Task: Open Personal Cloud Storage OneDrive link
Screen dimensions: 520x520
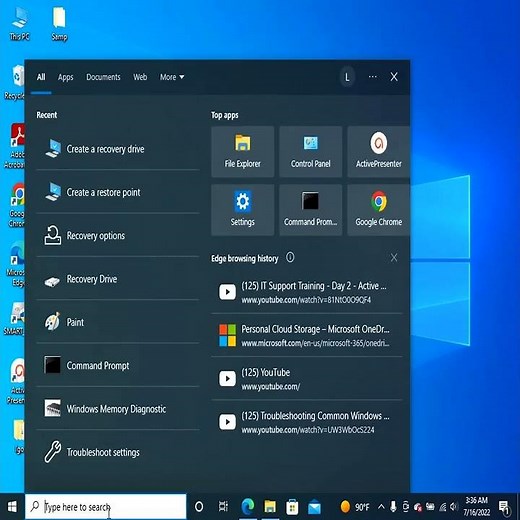Action: click(307, 335)
